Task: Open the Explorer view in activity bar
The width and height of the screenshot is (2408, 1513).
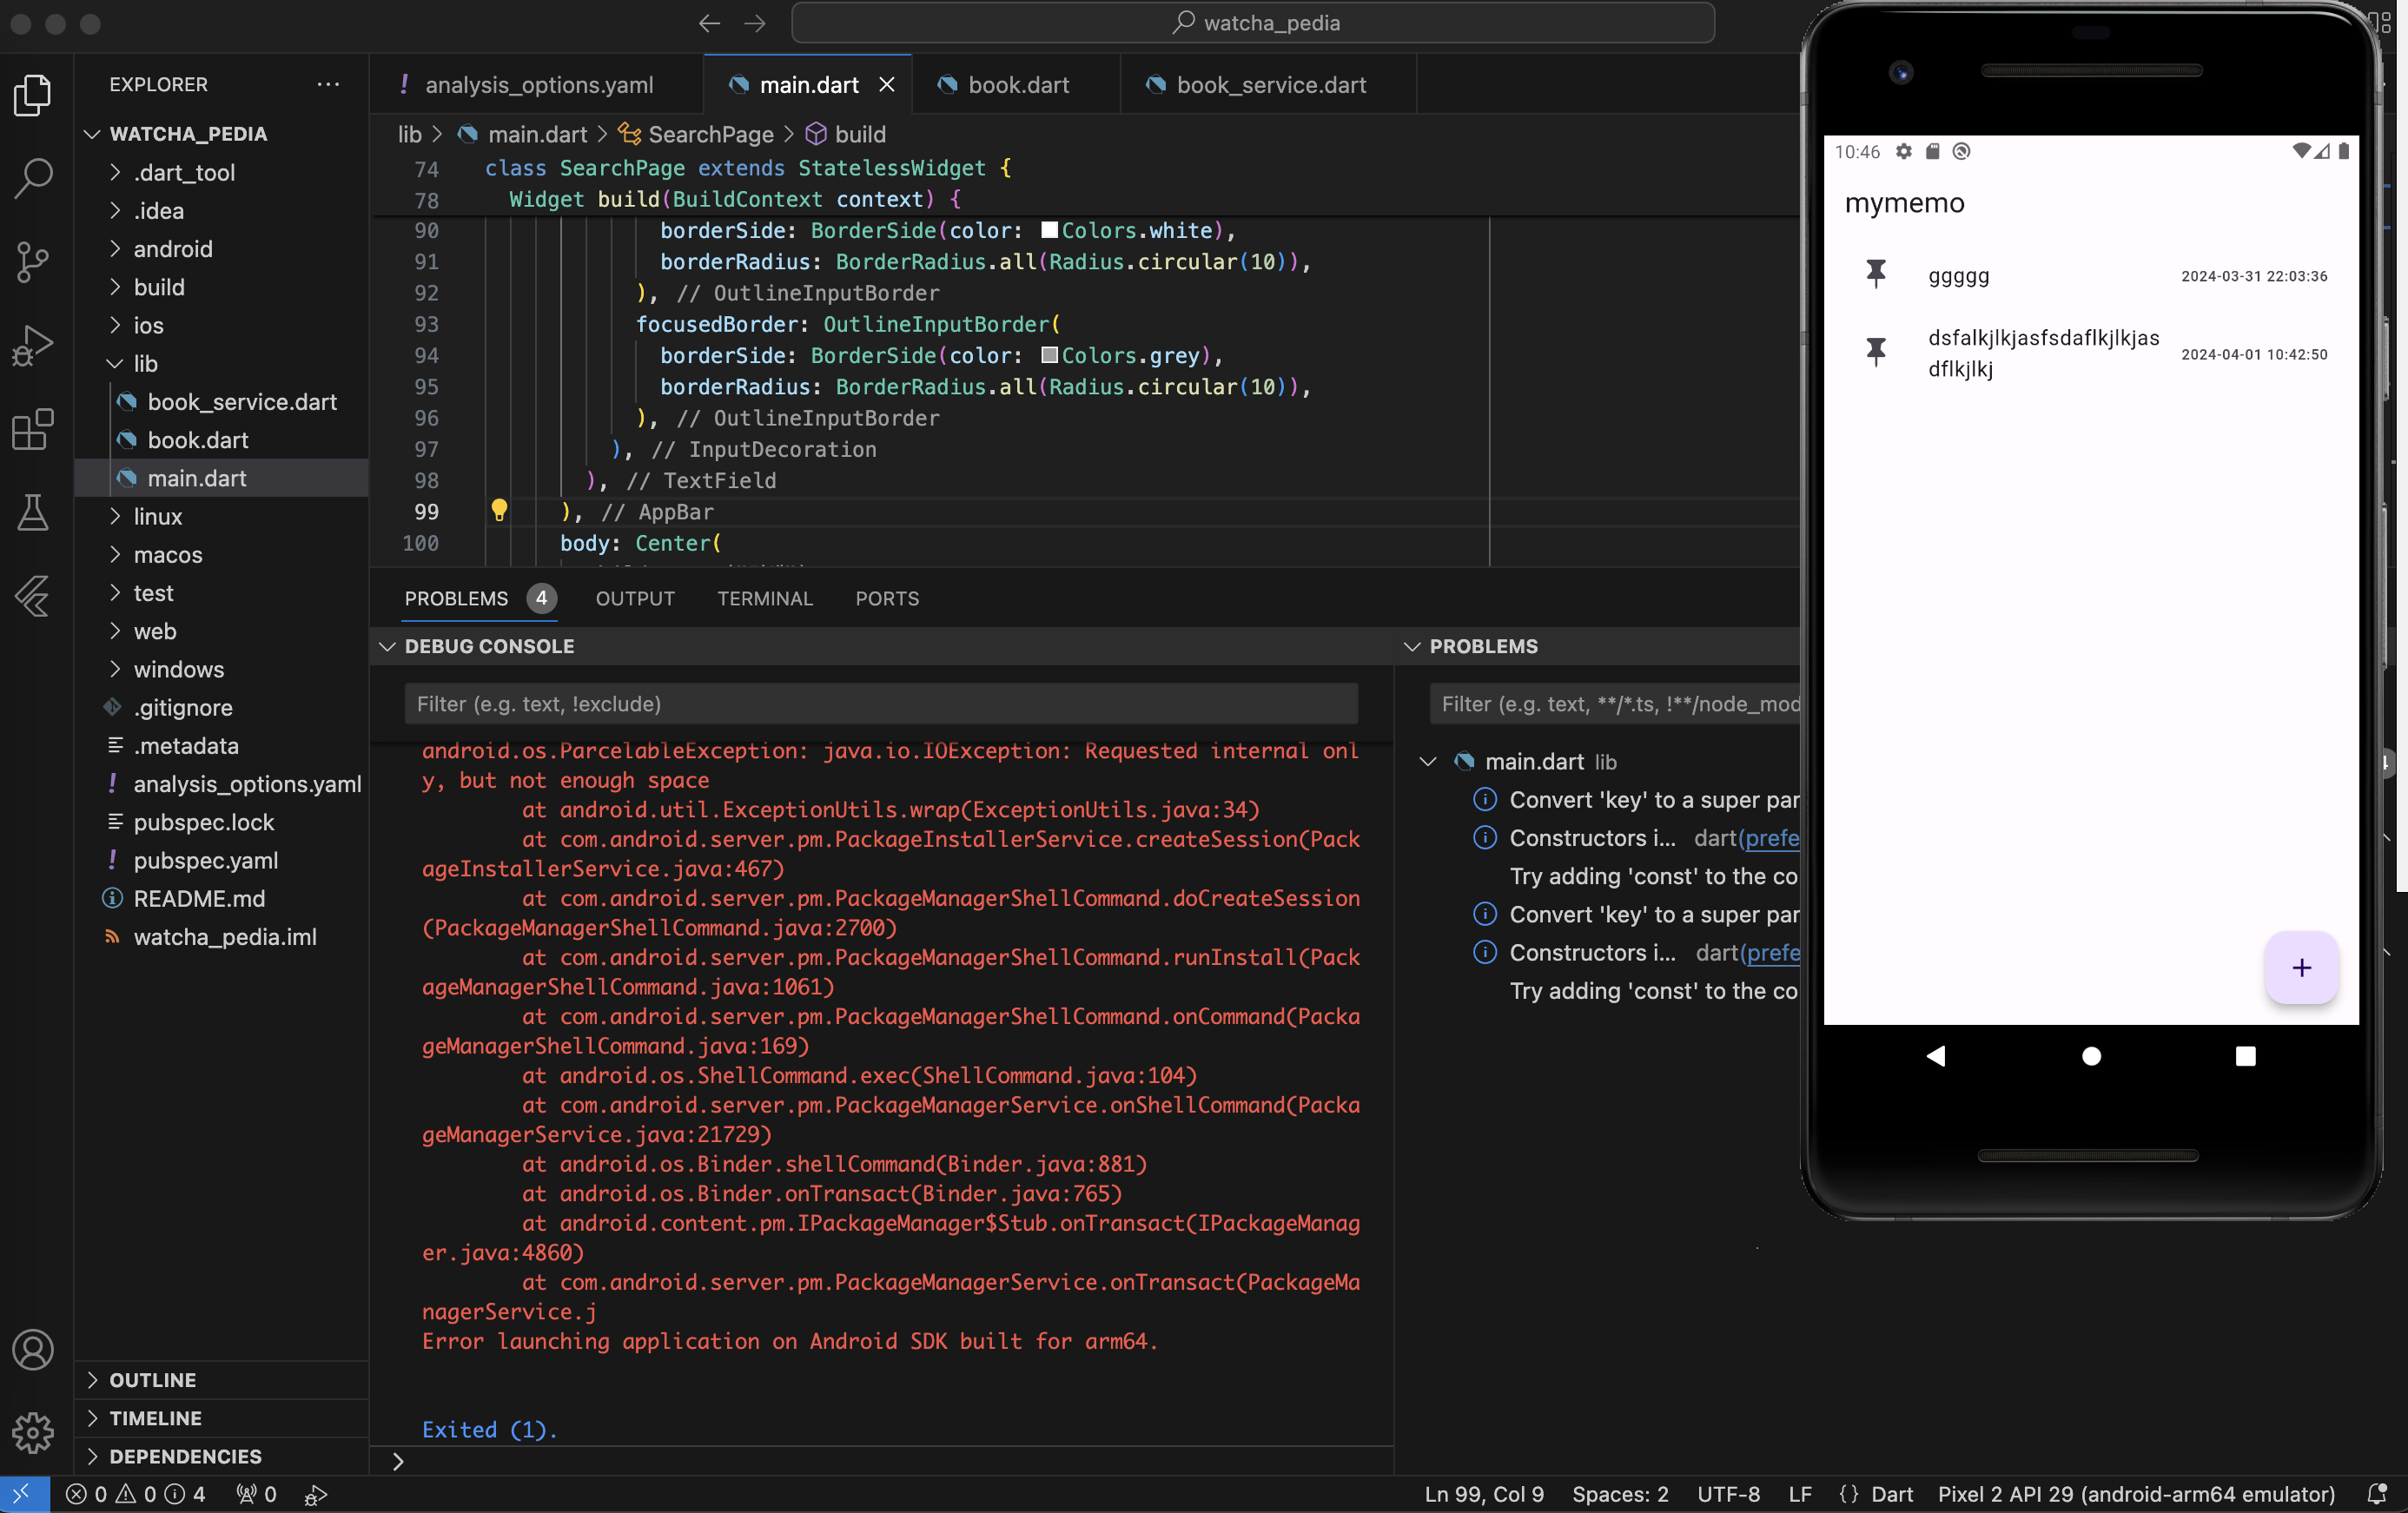Action: pos(33,95)
